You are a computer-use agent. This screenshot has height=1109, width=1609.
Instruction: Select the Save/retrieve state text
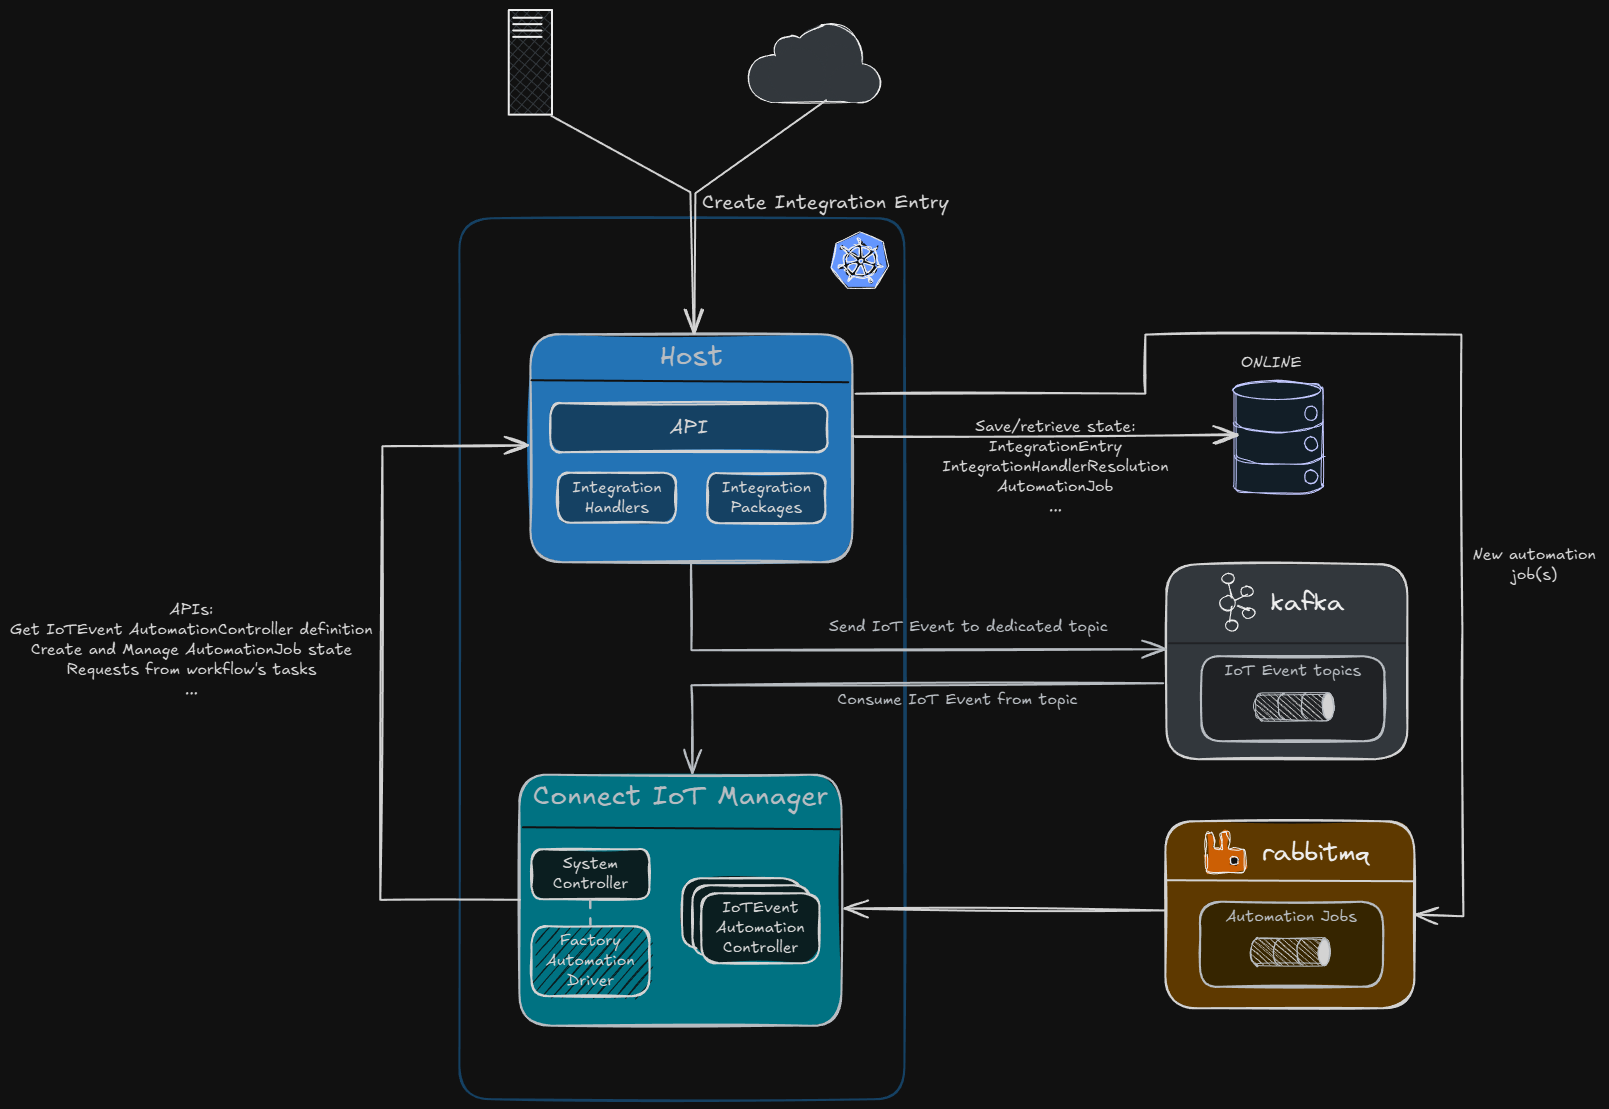click(1055, 426)
